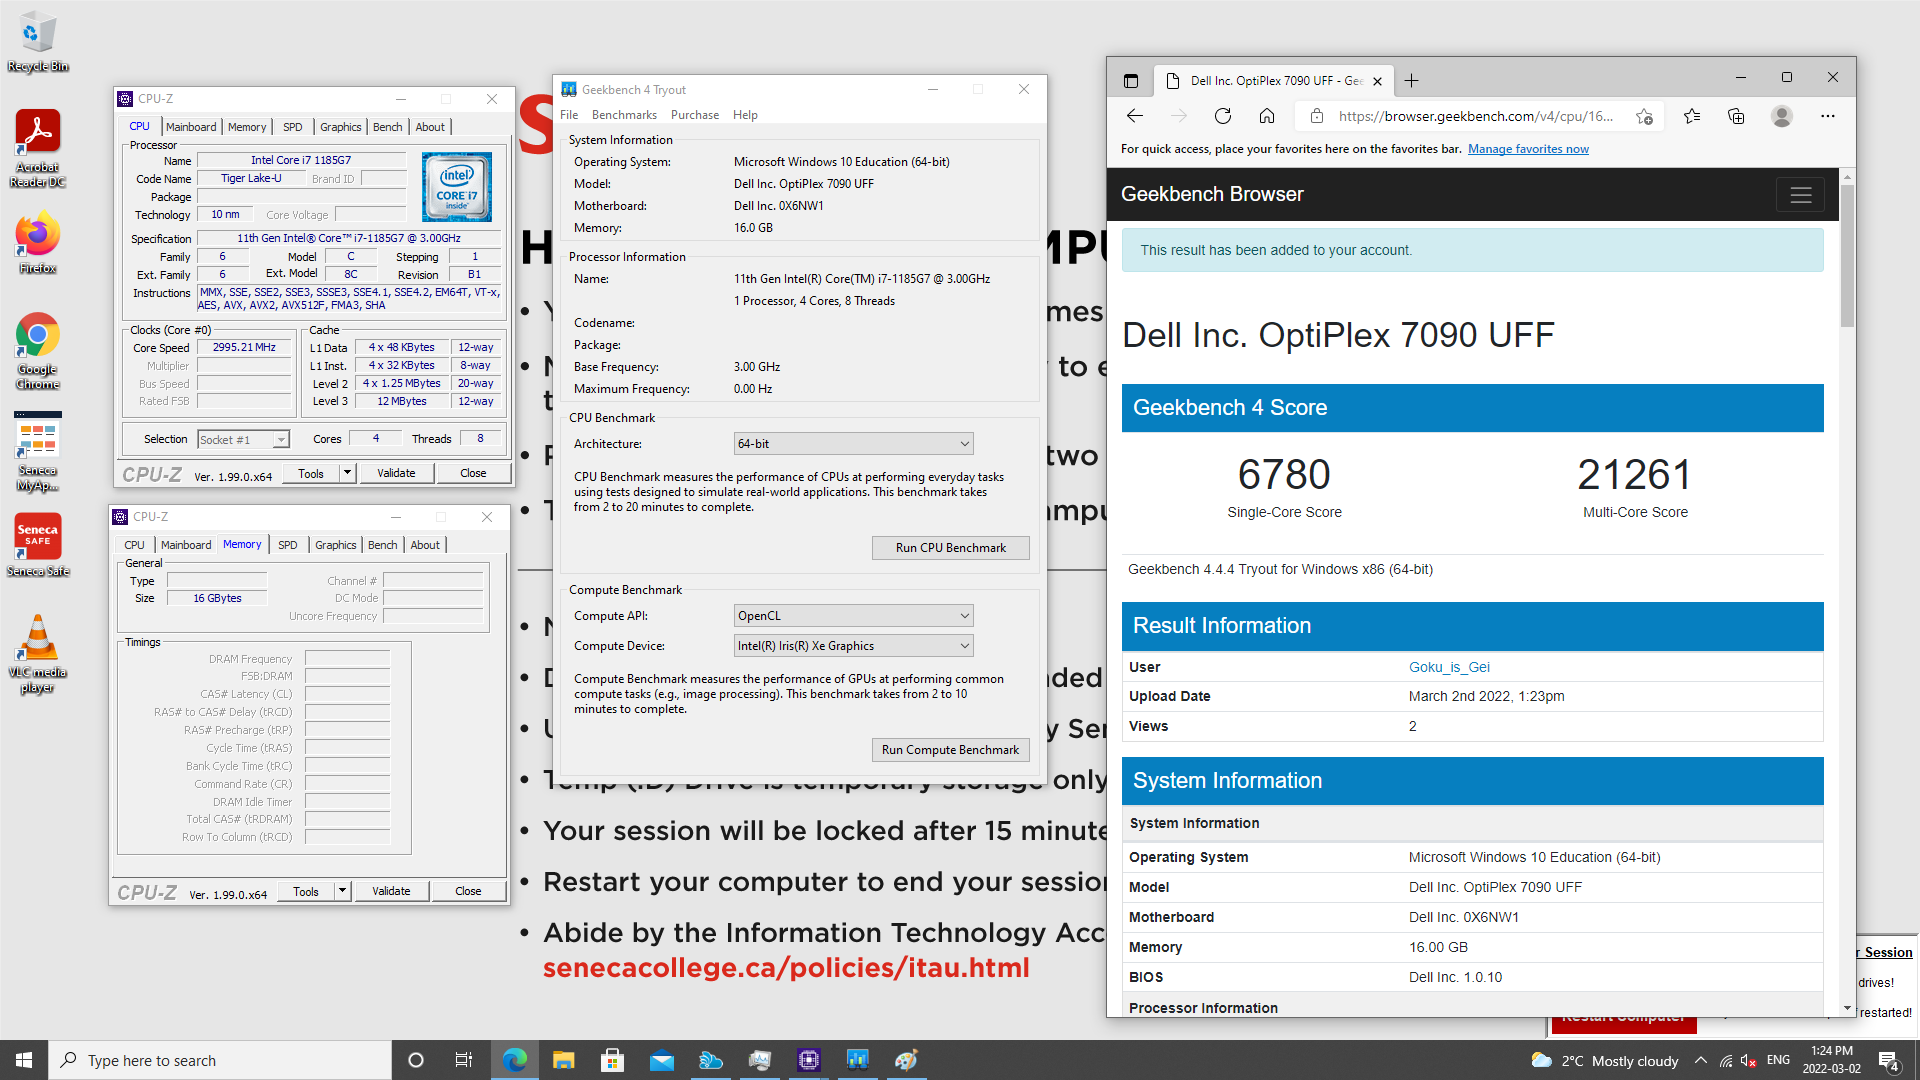Image resolution: width=1920 pixels, height=1080 pixels.
Task: Click weather 2°C Mostly cloudy widget
Action: coord(1604,1060)
